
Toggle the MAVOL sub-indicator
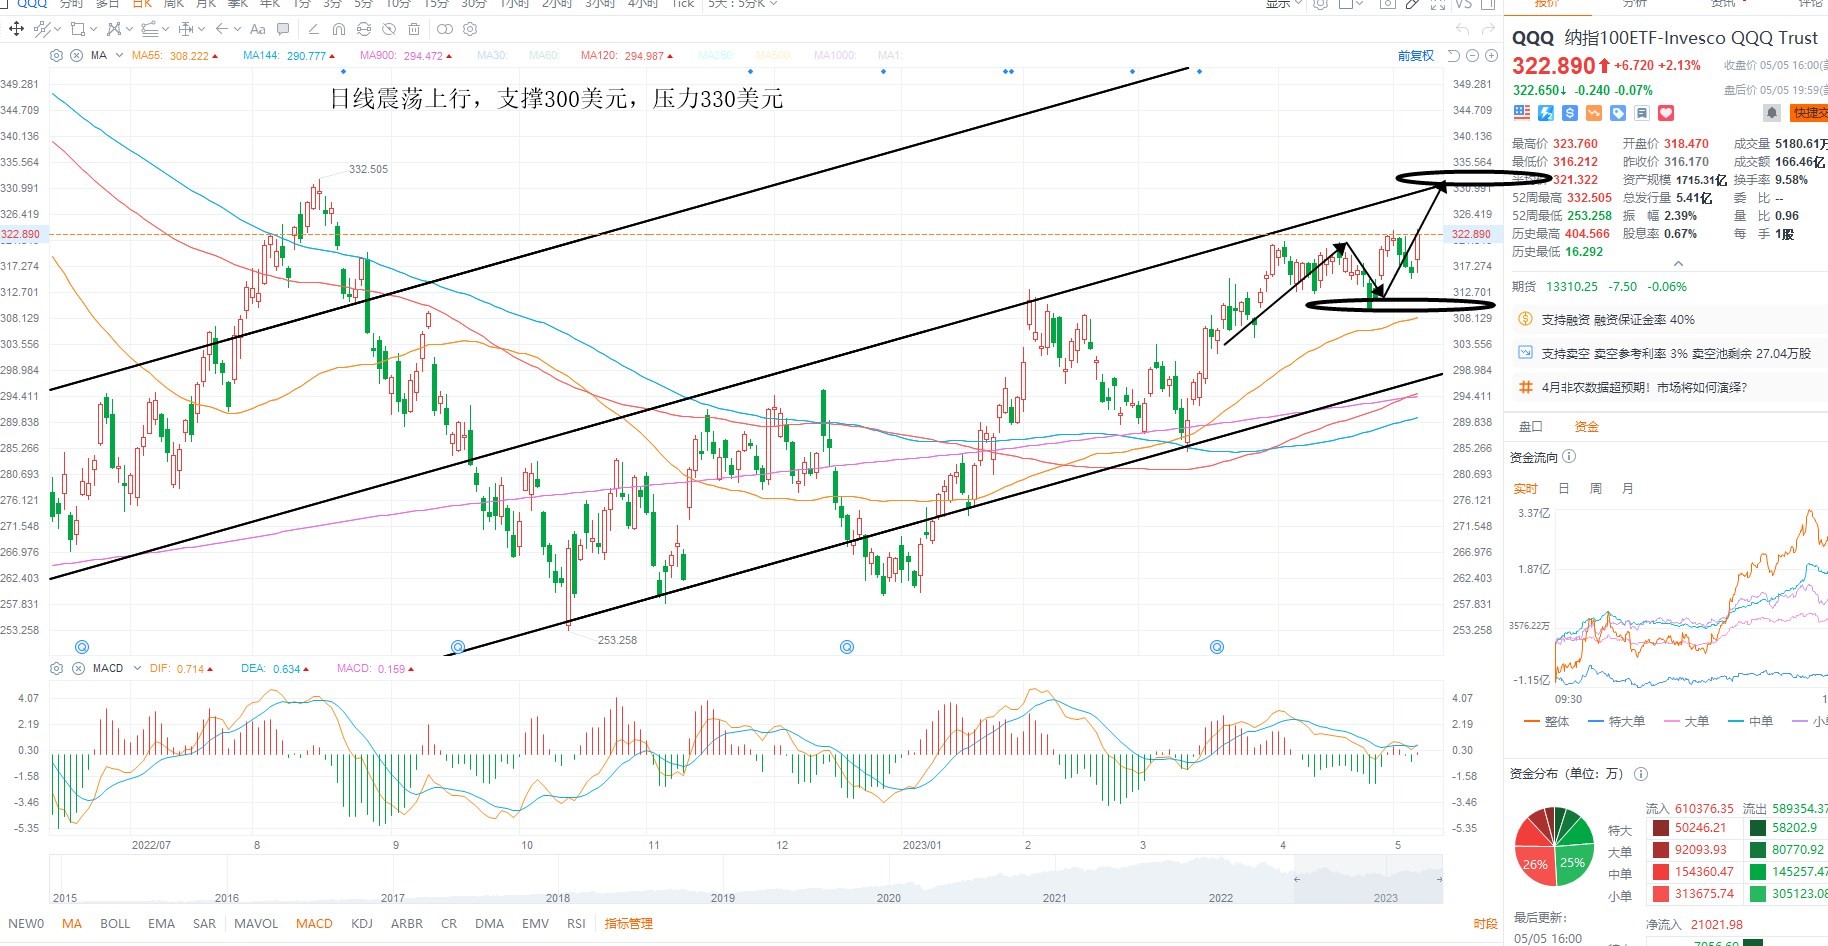click(256, 923)
